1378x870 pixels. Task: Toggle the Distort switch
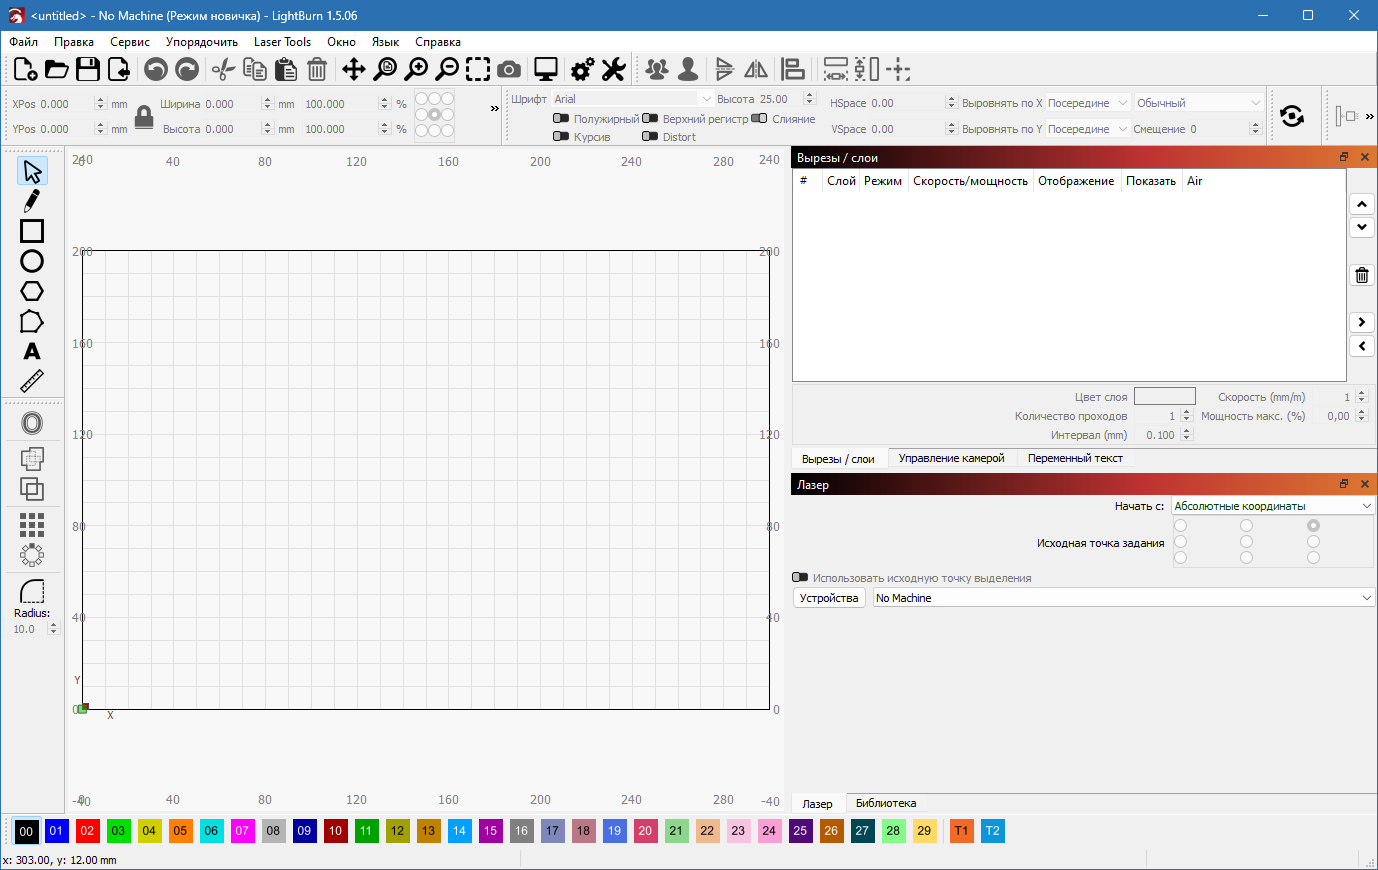point(650,136)
